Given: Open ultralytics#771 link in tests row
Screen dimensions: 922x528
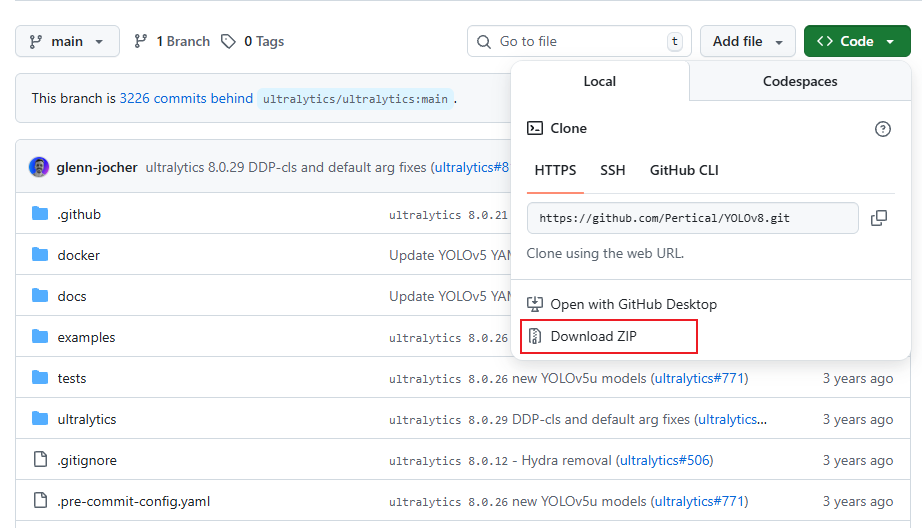Looking at the screenshot, I should (700, 378).
